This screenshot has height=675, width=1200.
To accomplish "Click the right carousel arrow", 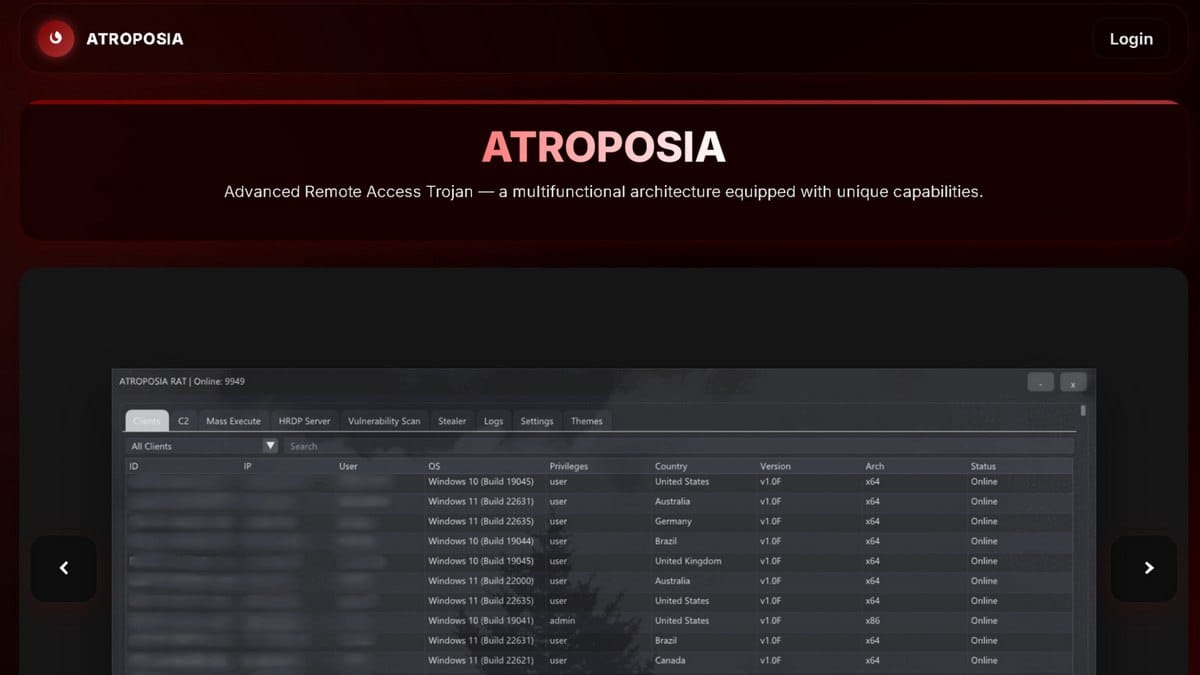I will coord(1144,567).
